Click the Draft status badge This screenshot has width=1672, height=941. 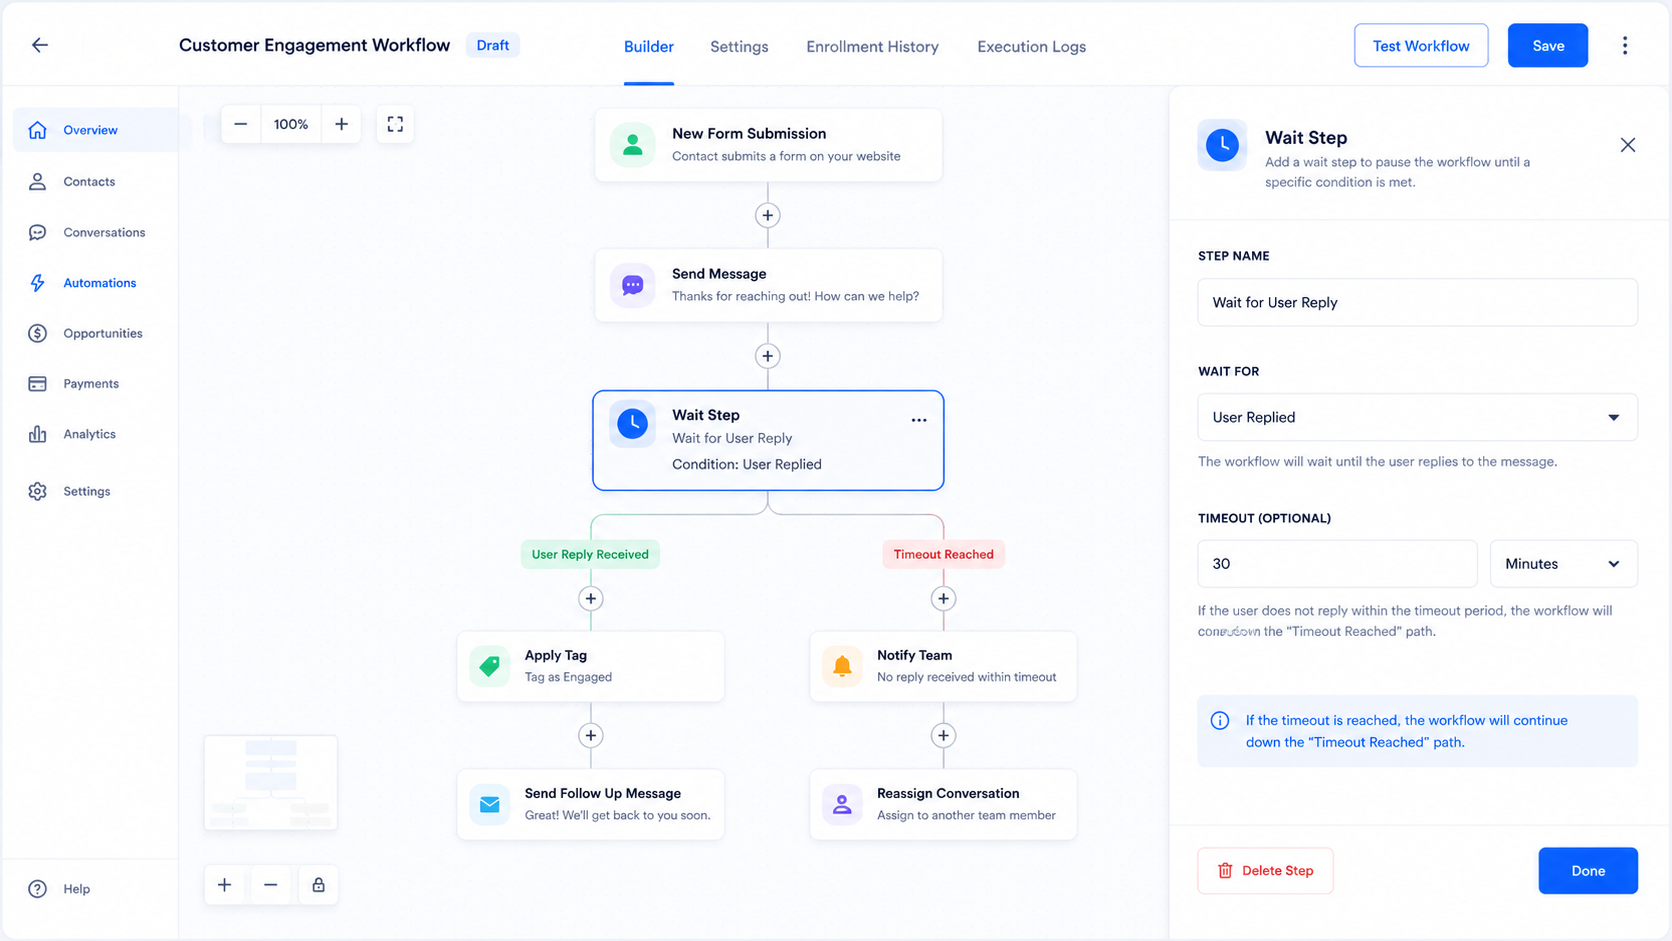(x=493, y=46)
